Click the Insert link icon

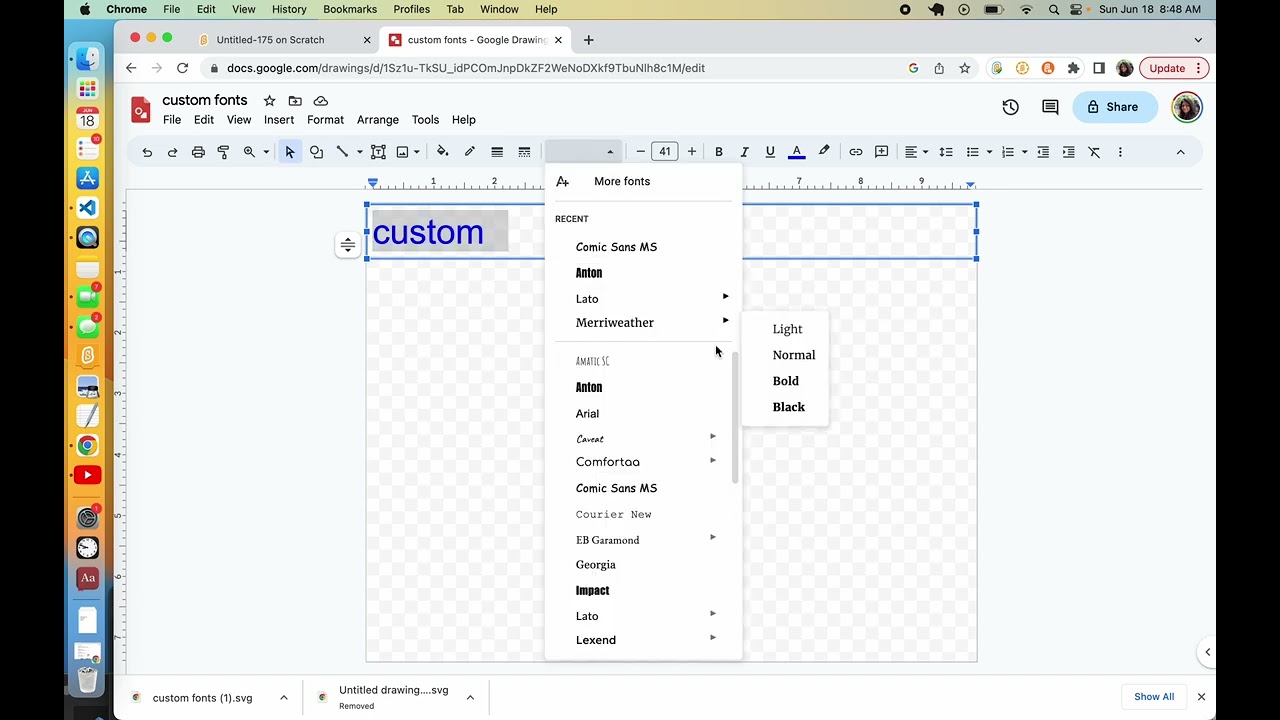click(x=856, y=152)
